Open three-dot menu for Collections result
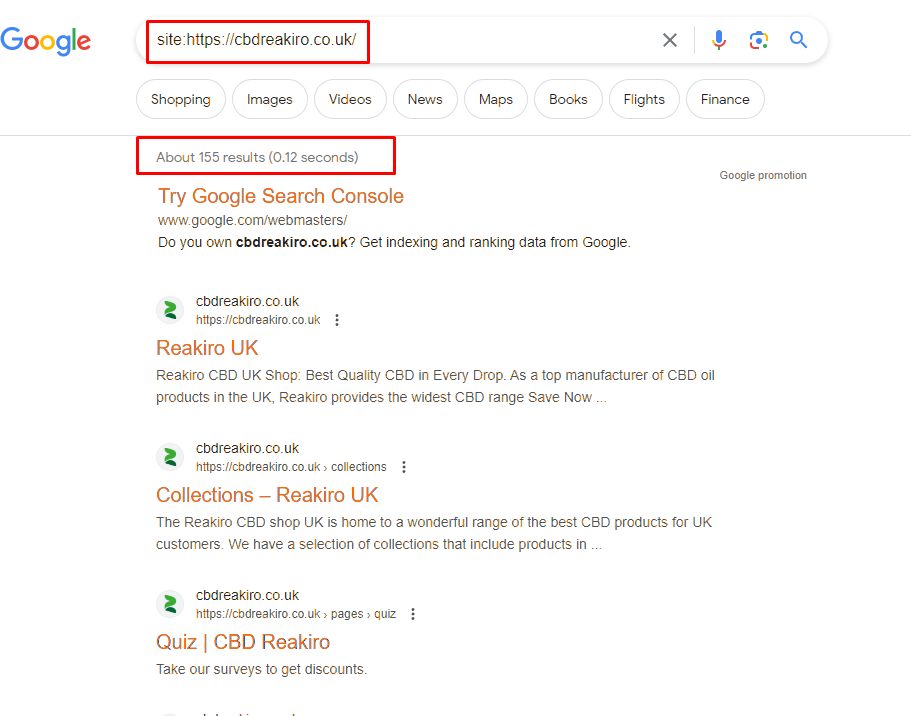 404,467
